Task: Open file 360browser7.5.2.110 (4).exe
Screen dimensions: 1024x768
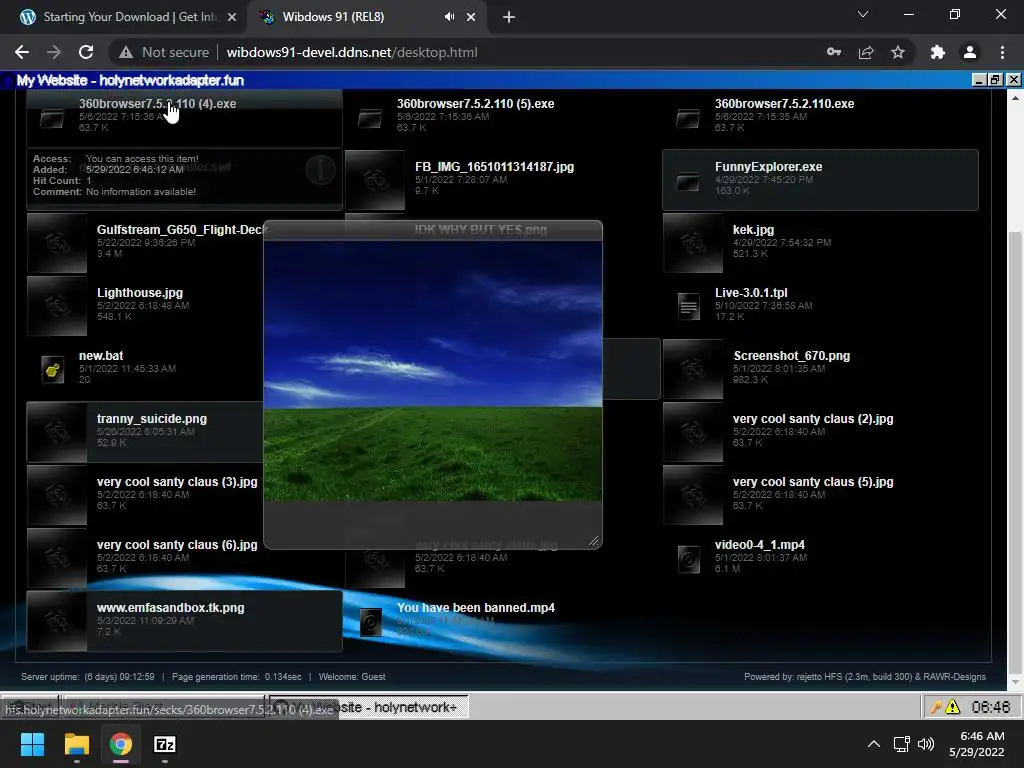Action: tap(157, 104)
